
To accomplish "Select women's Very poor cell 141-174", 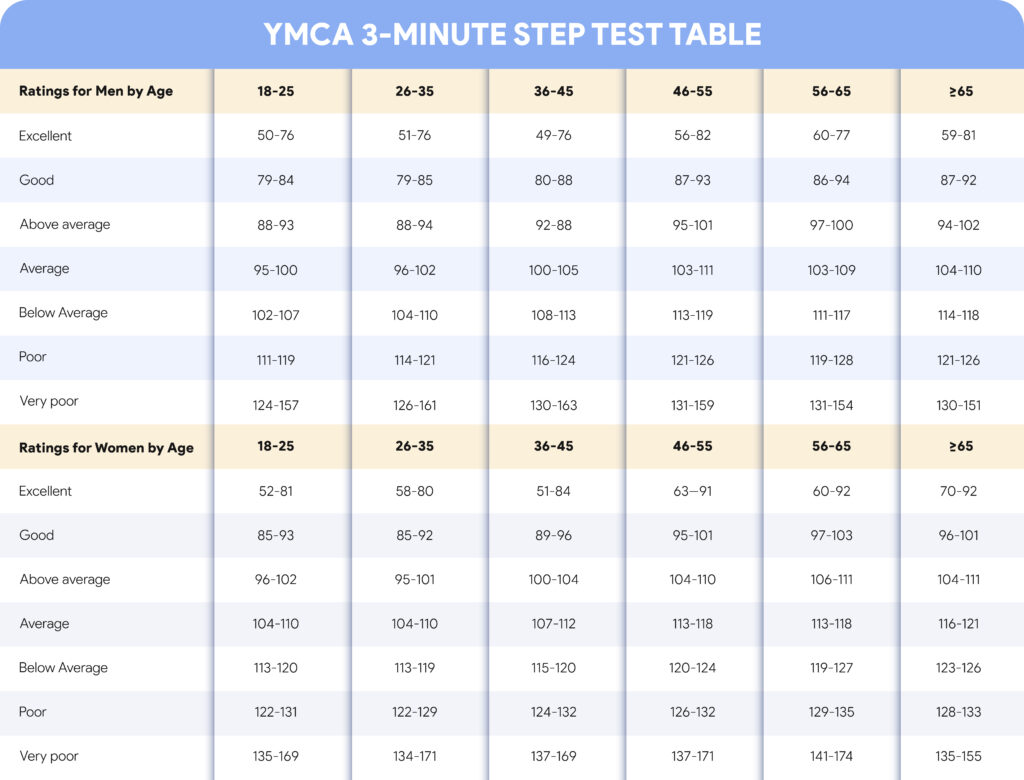I will click(831, 756).
